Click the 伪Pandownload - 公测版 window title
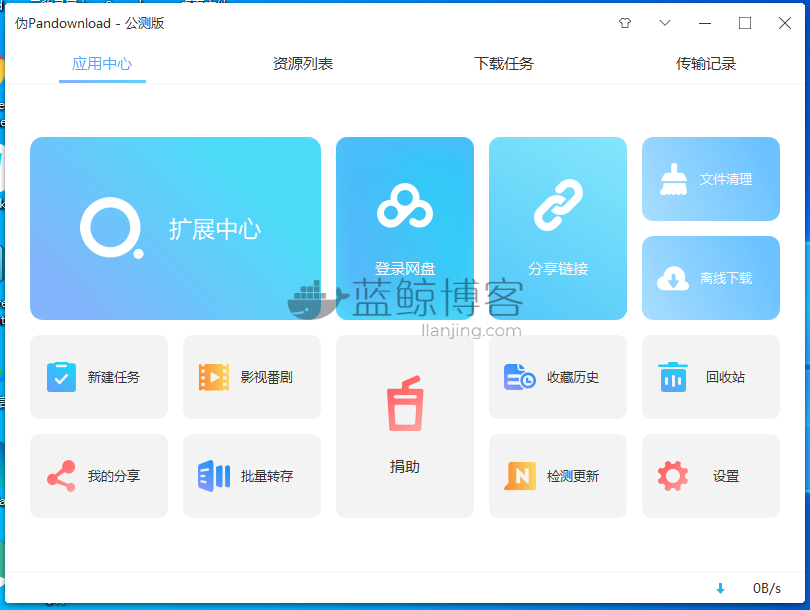Viewport: 810px width, 610px height. 89,23
